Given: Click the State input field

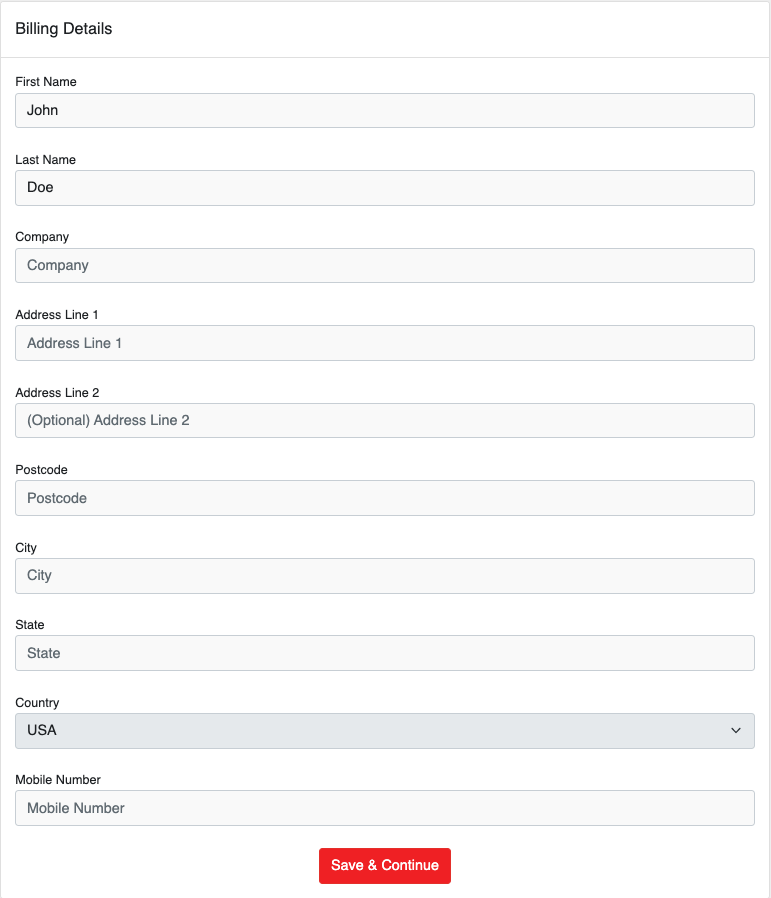Looking at the screenshot, I should (384, 653).
